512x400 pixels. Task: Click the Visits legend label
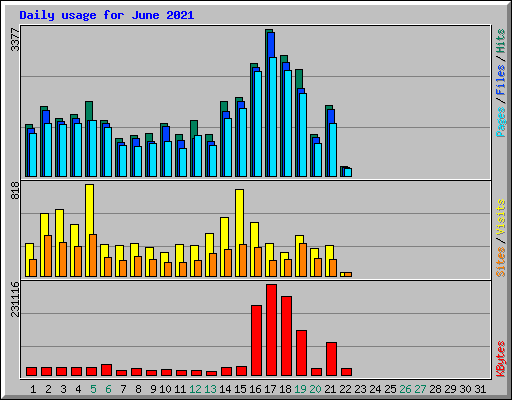pos(500,217)
